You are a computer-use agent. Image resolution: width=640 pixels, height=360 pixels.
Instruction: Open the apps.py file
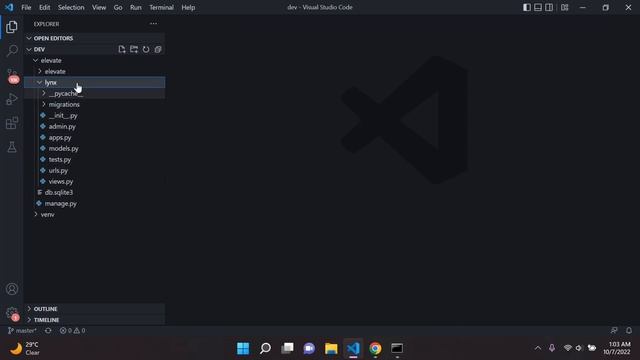coord(94,138)
